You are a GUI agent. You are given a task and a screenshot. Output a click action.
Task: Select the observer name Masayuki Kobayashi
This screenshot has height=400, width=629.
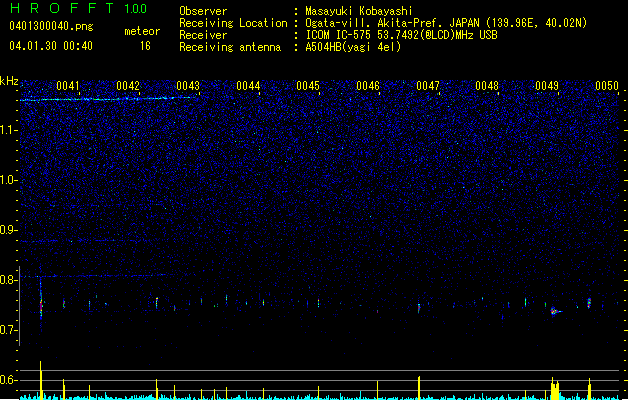[359, 11]
